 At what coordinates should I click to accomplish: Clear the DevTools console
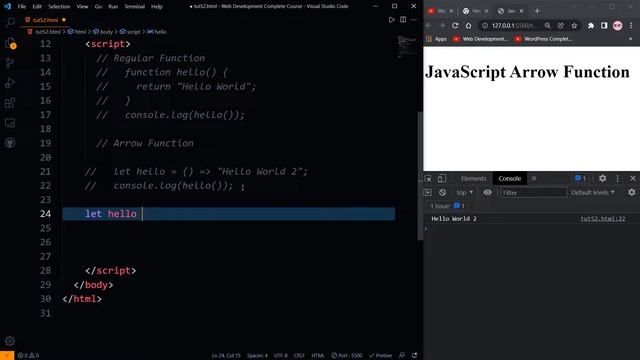(442, 192)
